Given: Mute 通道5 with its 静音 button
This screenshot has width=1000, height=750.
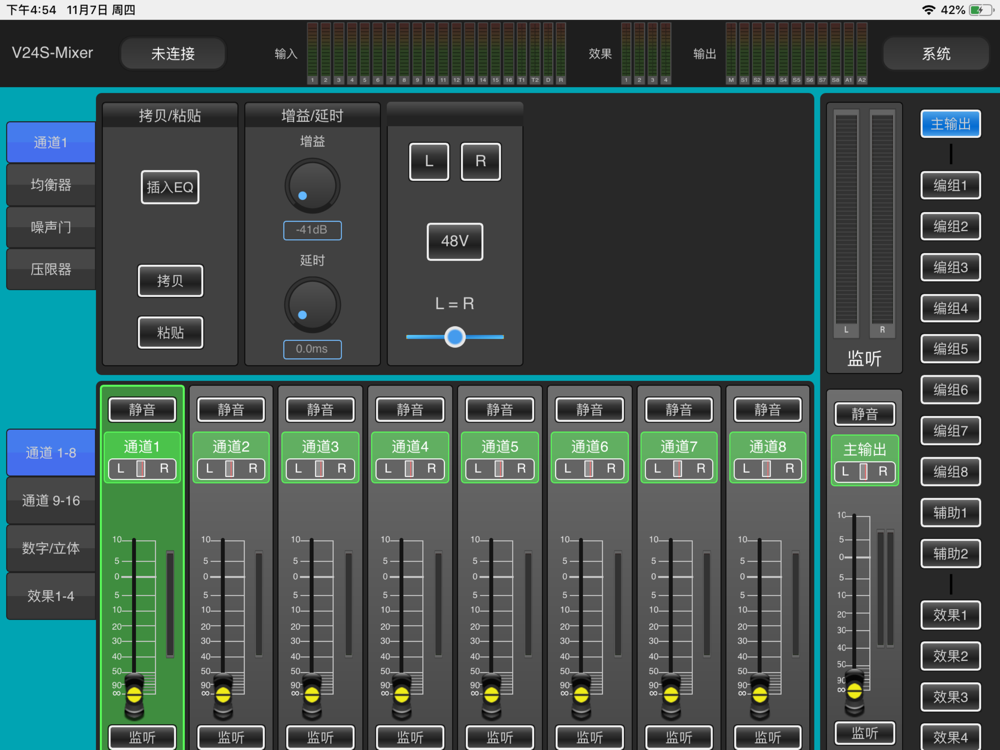Looking at the screenshot, I should [499, 409].
